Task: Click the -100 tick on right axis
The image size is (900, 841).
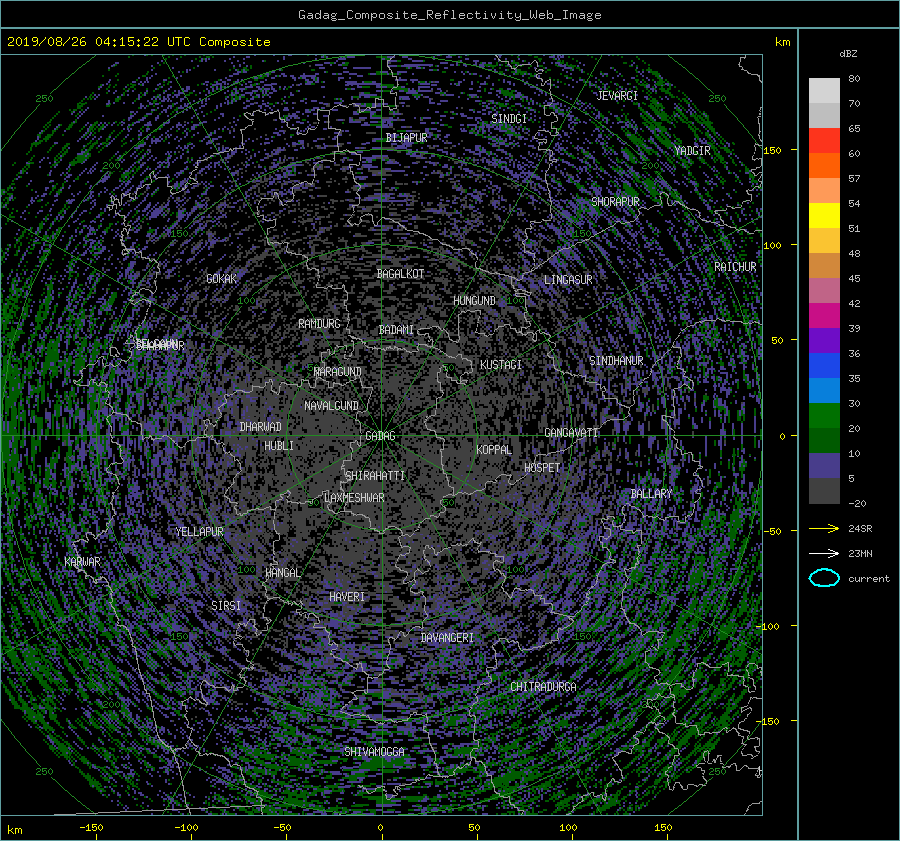Action: [770, 626]
